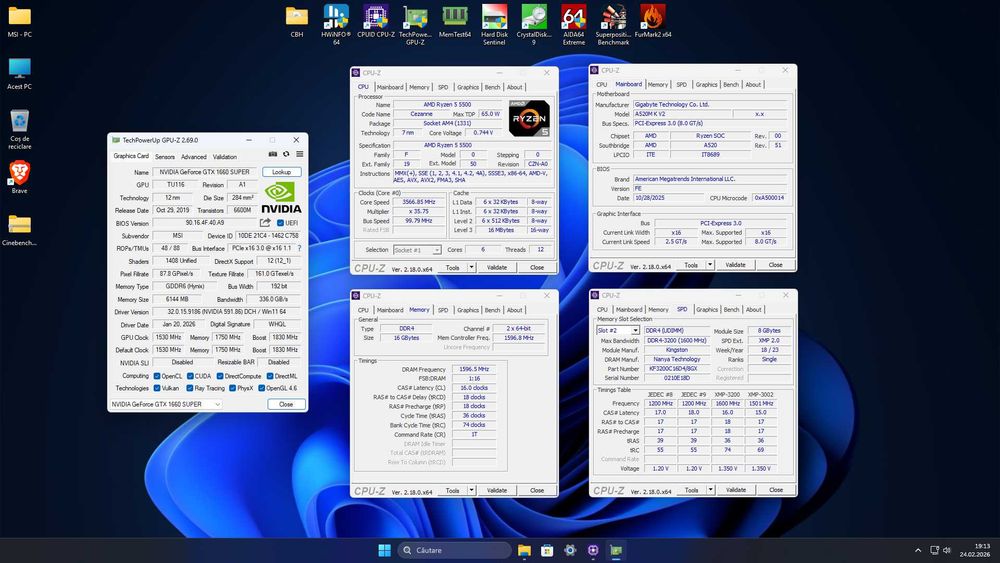Image resolution: width=1000 pixels, height=563 pixels.
Task: Take a GPU-Z screenshot with camera icon
Action: click(x=272, y=154)
